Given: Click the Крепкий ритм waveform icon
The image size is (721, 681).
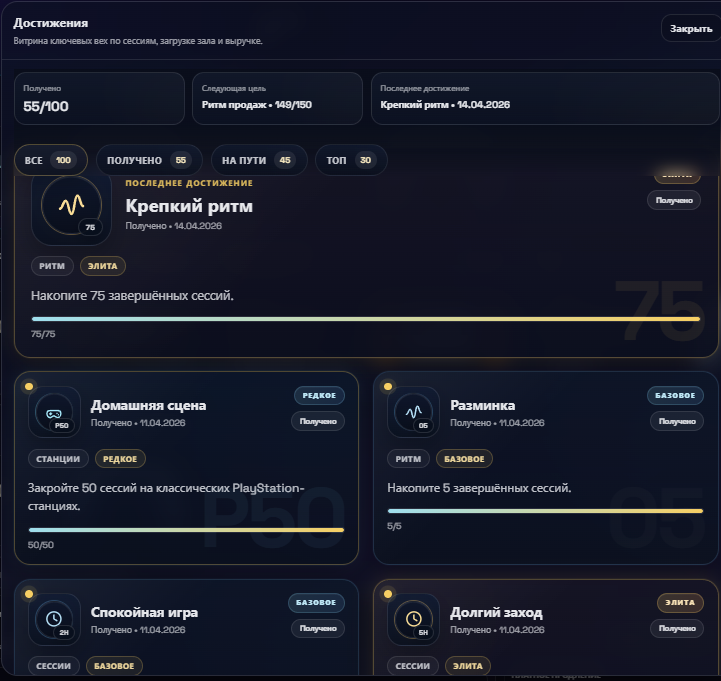Looking at the screenshot, I should pos(71,205).
